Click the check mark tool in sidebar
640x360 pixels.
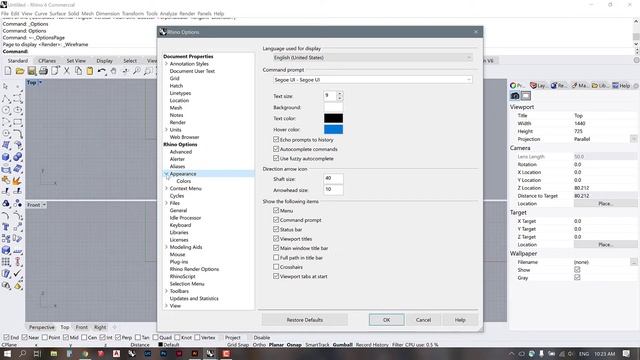coord(18,274)
